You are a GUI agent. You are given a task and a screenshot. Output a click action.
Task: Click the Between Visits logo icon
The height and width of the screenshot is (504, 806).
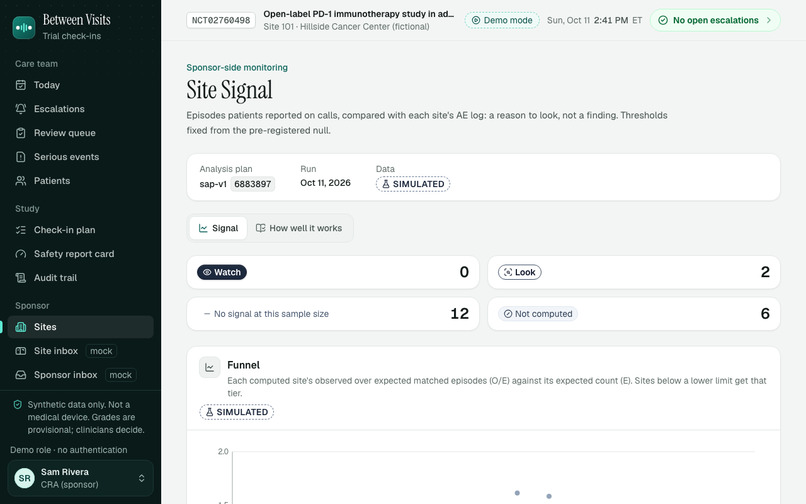[x=24, y=27]
